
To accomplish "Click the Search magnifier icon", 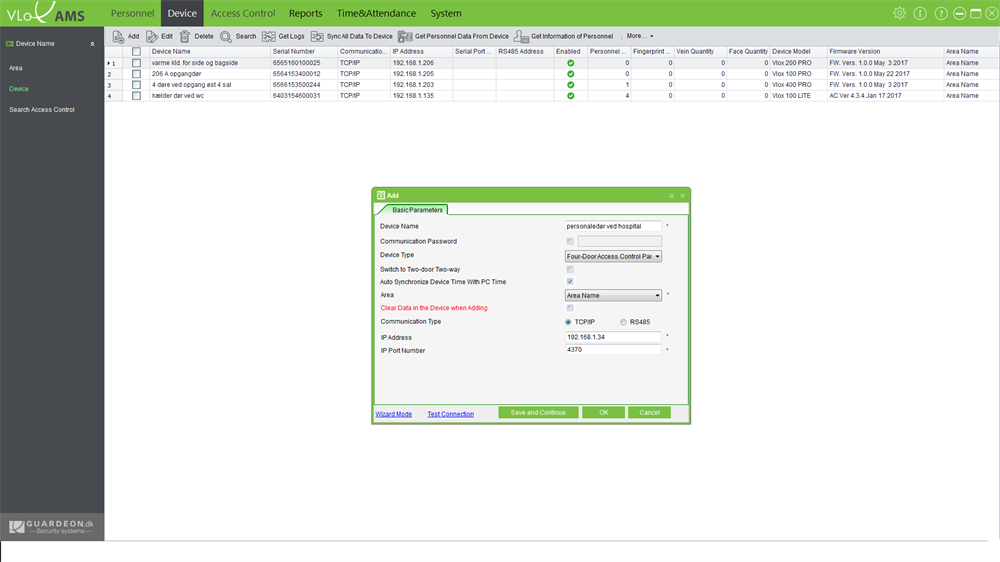I will coord(226,36).
